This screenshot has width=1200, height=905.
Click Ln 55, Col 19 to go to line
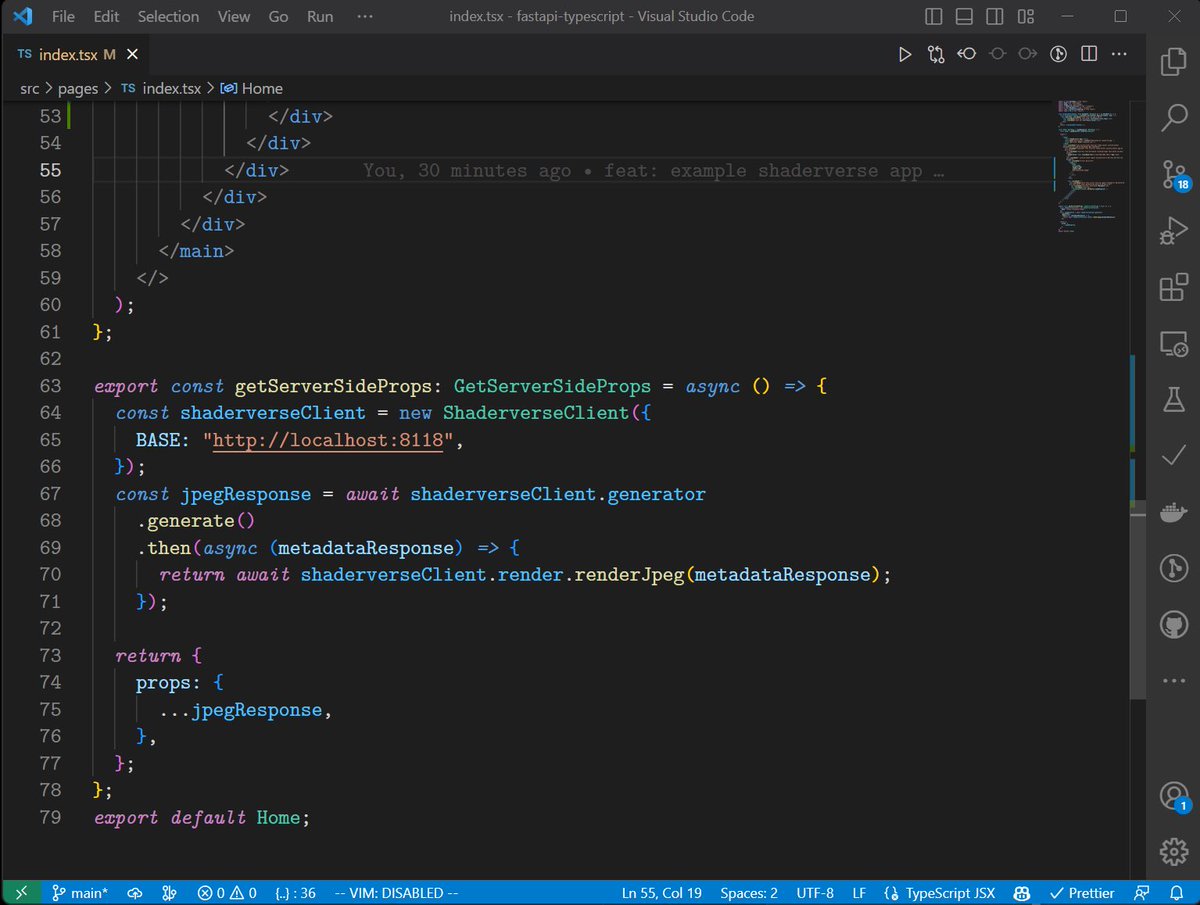click(663, 893)
